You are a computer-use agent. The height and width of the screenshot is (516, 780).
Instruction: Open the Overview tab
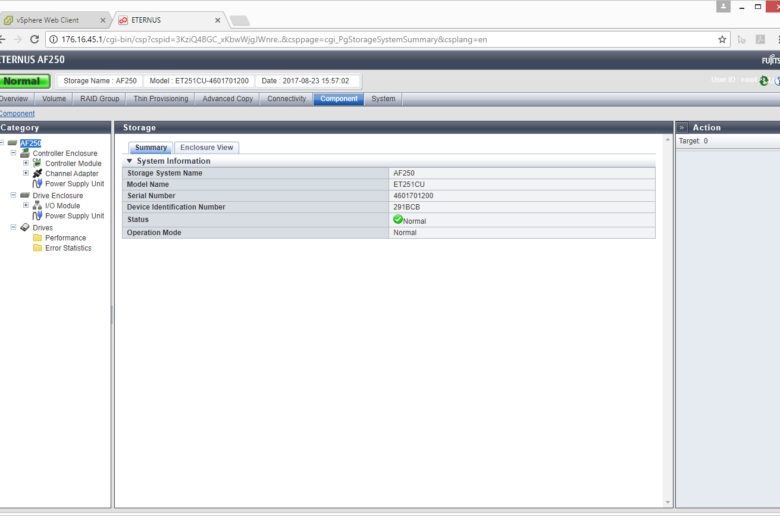pos(15,99)
